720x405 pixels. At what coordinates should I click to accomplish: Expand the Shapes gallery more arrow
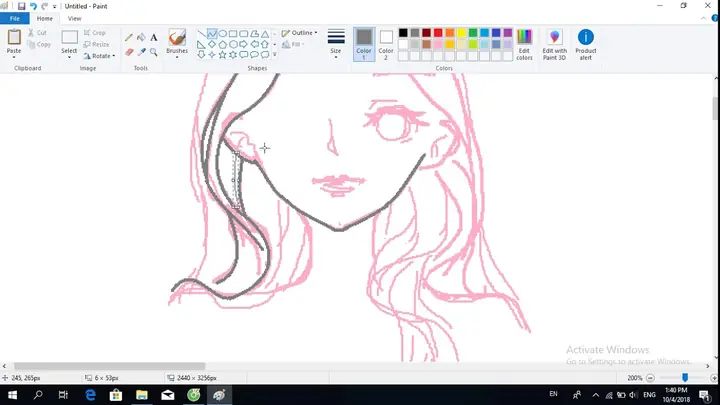(275, 55)
